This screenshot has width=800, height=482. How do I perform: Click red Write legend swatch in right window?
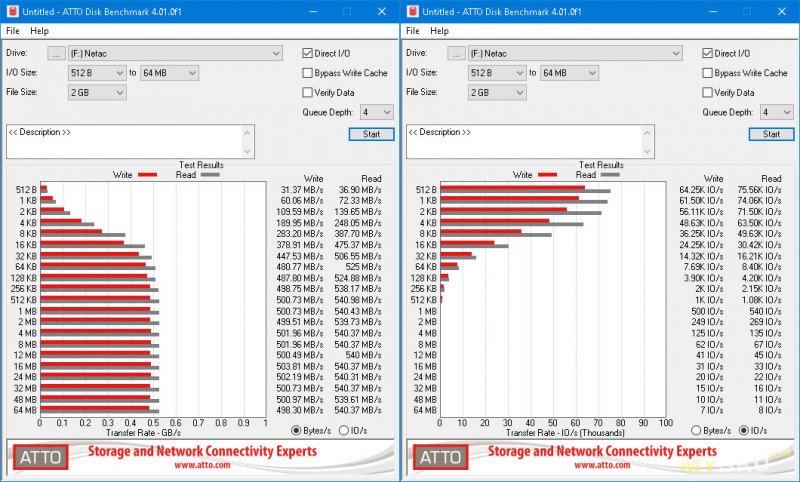[547, 175]
